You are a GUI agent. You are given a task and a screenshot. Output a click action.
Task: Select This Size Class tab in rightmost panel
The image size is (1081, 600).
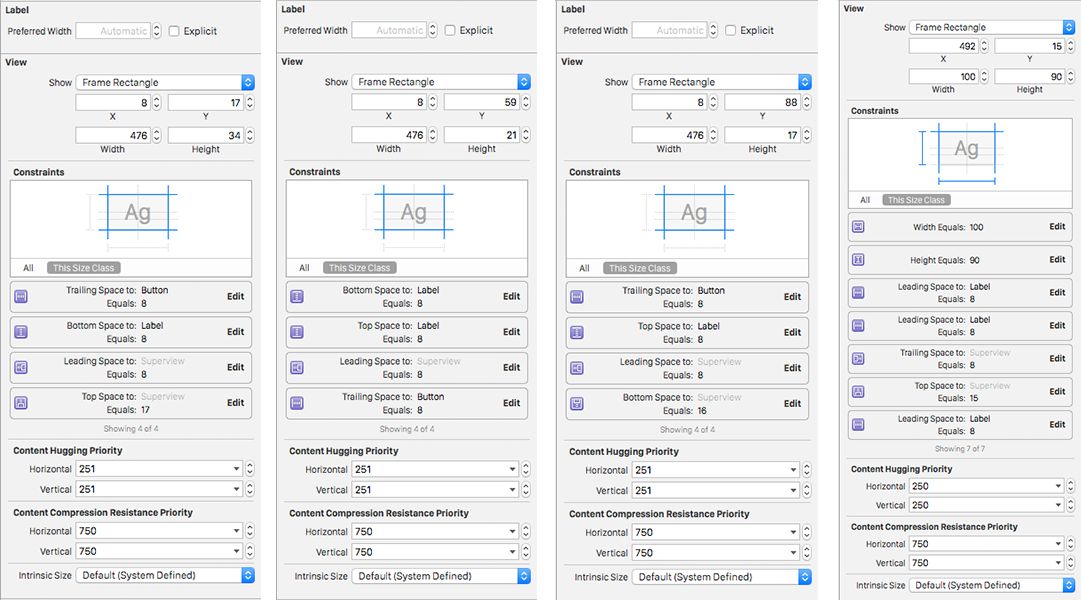916,200
